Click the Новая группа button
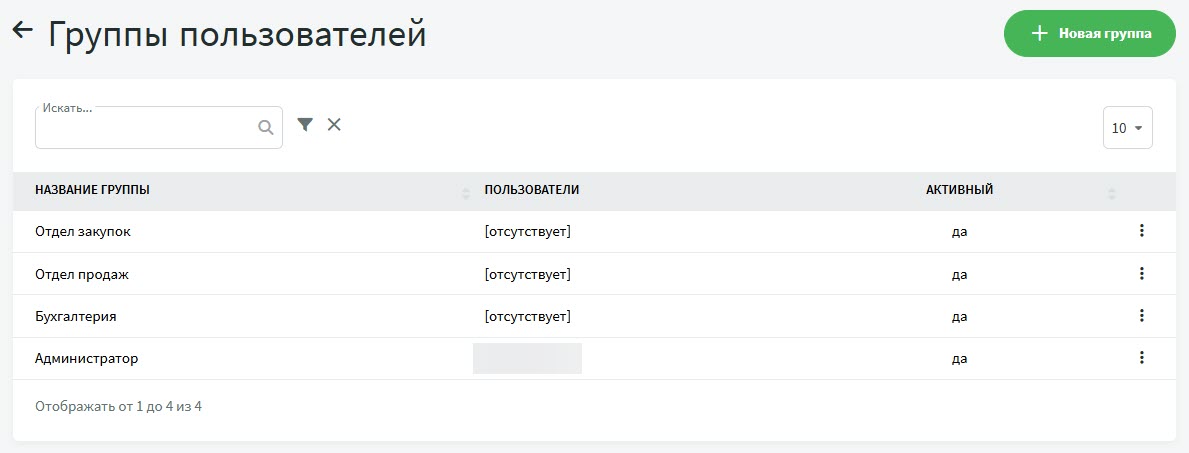This screenshot has height=453, width=1189. 1089,34
